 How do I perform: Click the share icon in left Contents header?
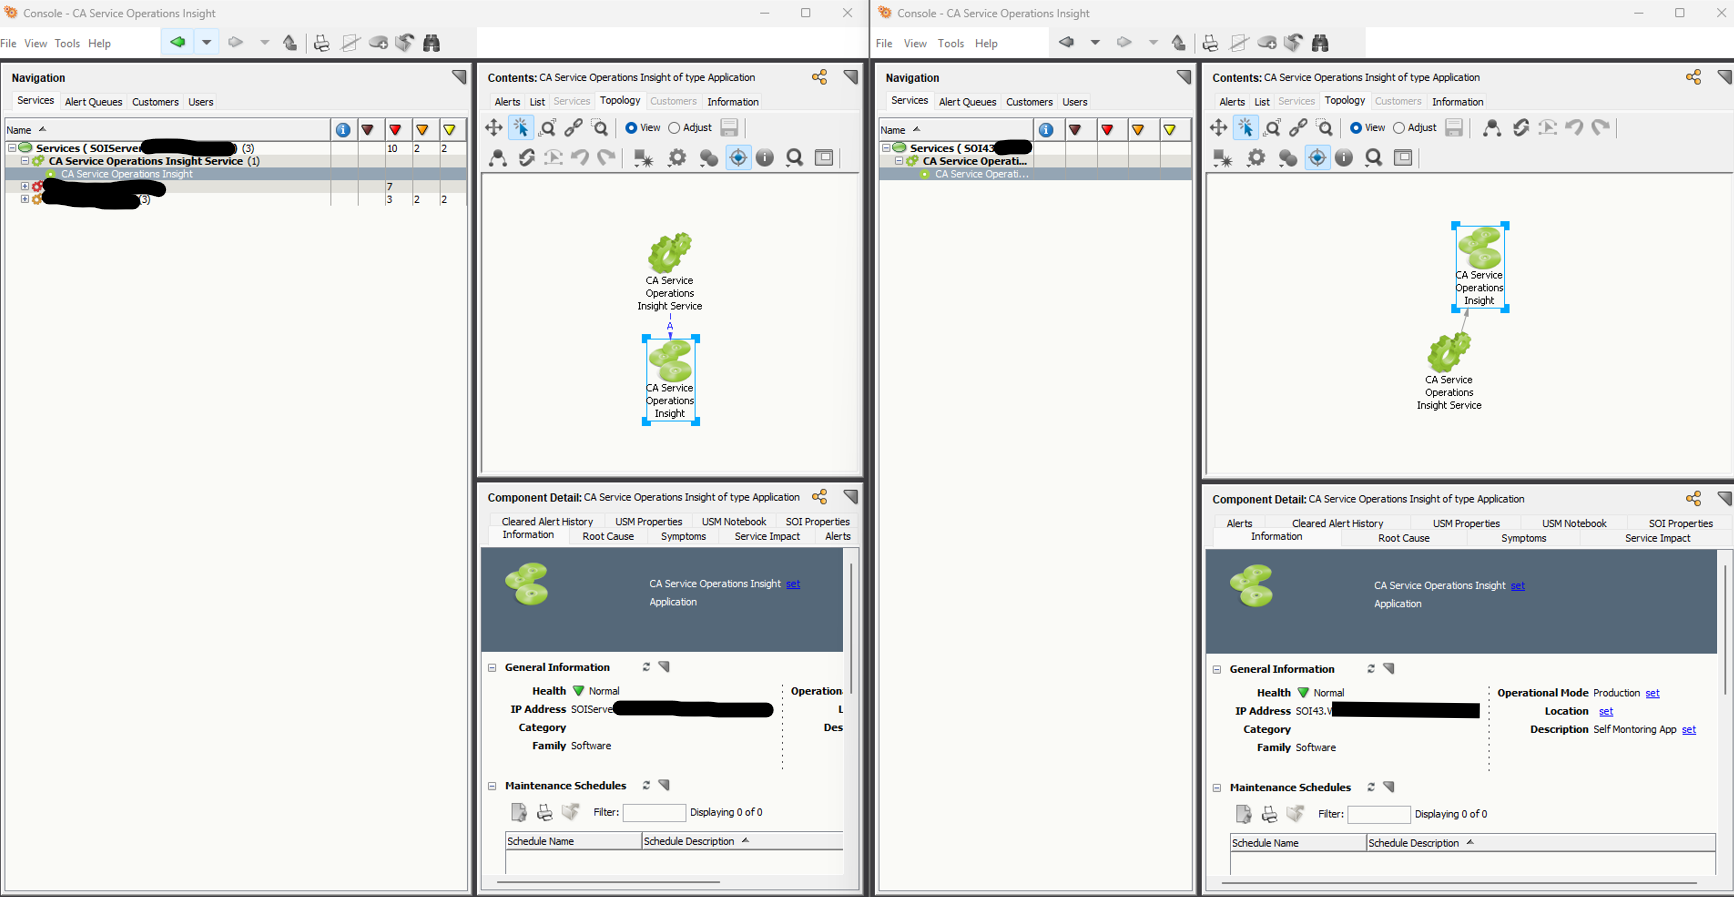coord(820,77)
